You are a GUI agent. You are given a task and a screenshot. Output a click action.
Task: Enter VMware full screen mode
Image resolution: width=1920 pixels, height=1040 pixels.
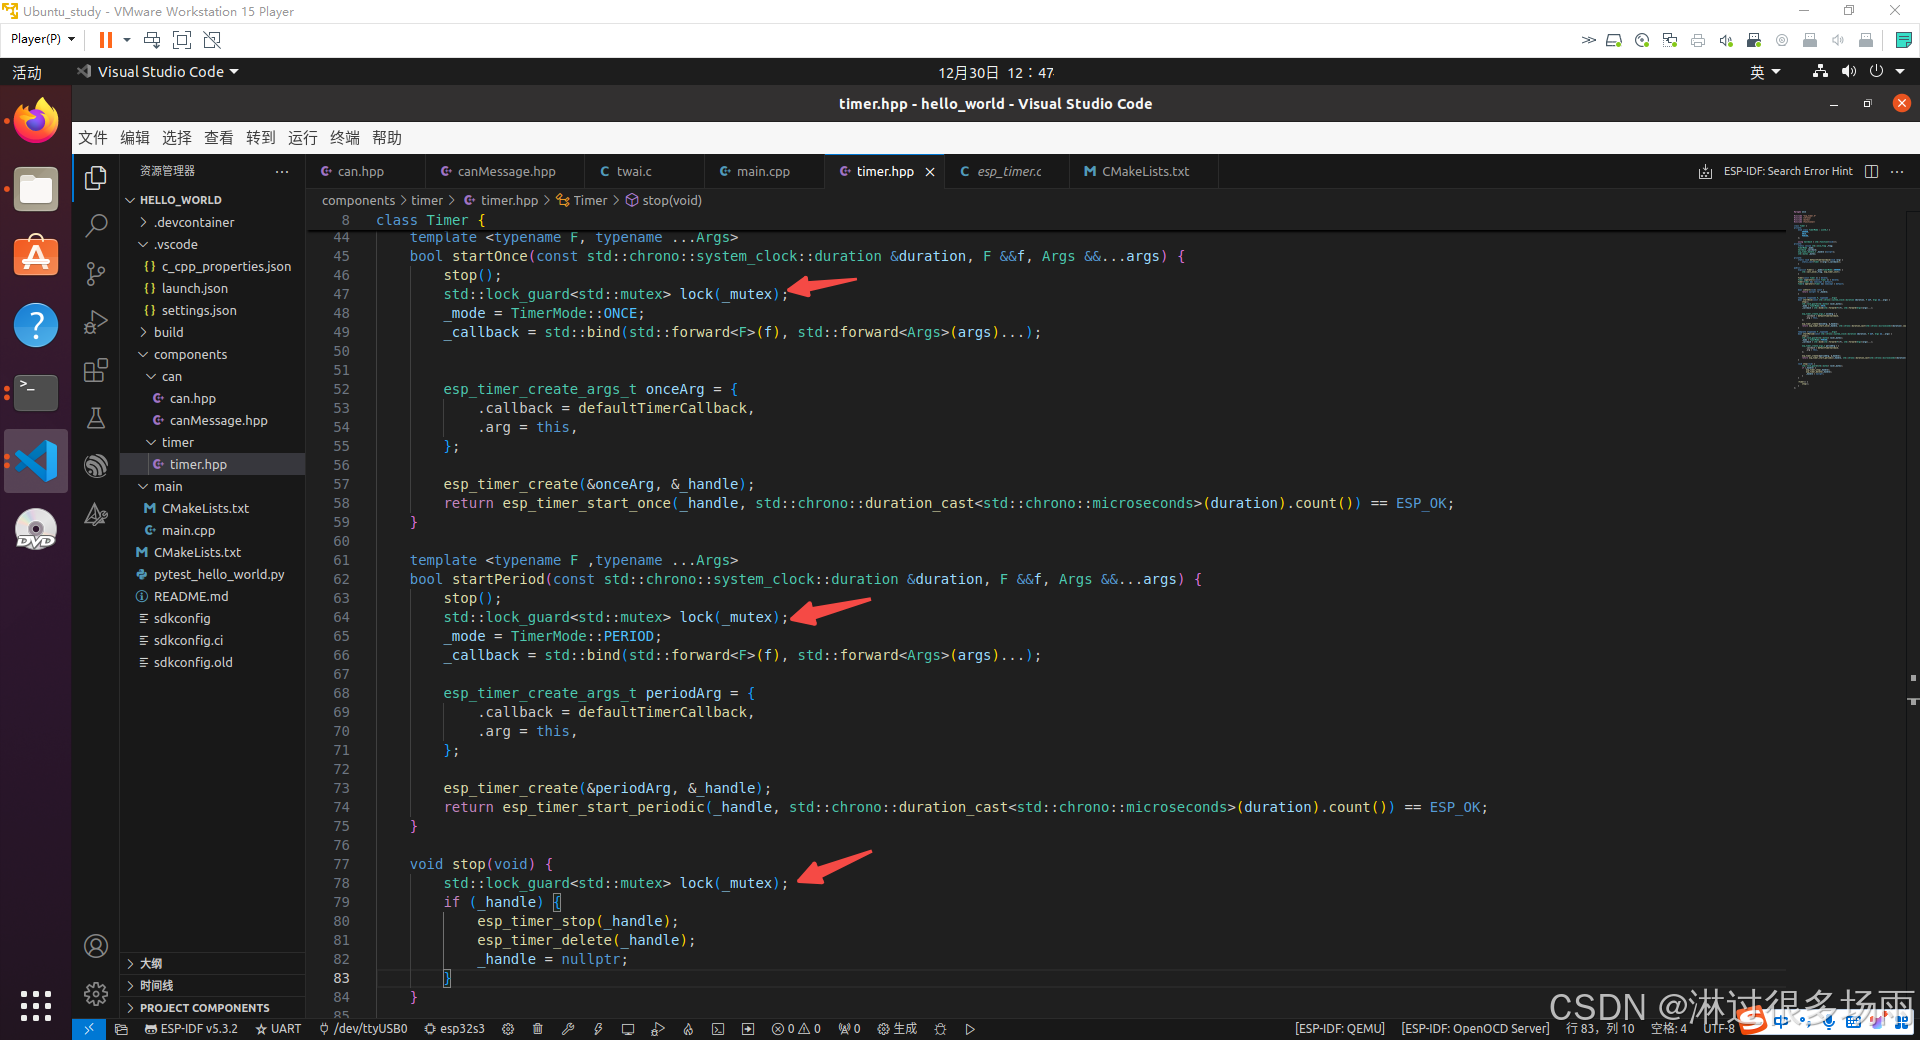182,40
